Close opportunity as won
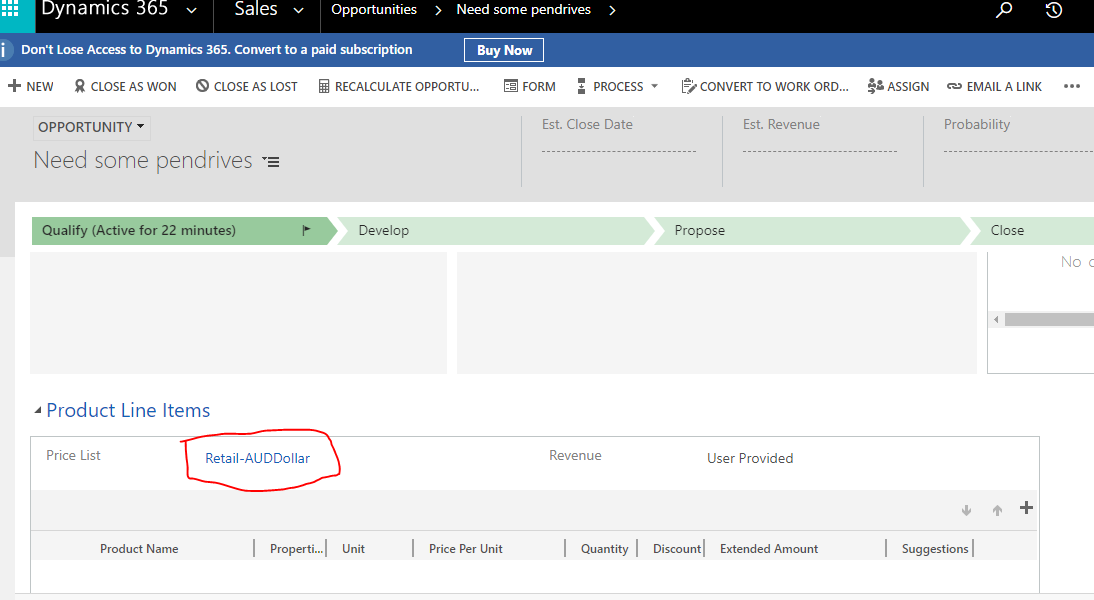The height and width of the screenshot is (600, 1094). click(x=126, y=87)
